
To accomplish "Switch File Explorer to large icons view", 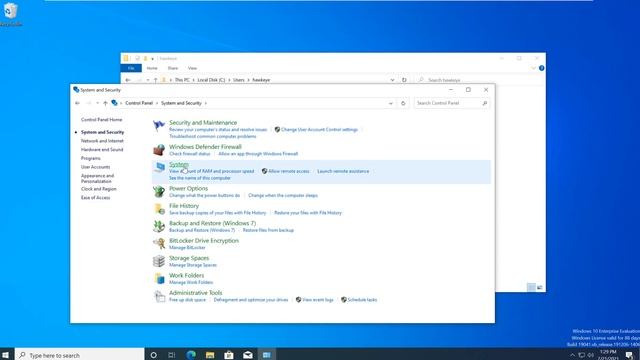I will [x=540, y=287].
